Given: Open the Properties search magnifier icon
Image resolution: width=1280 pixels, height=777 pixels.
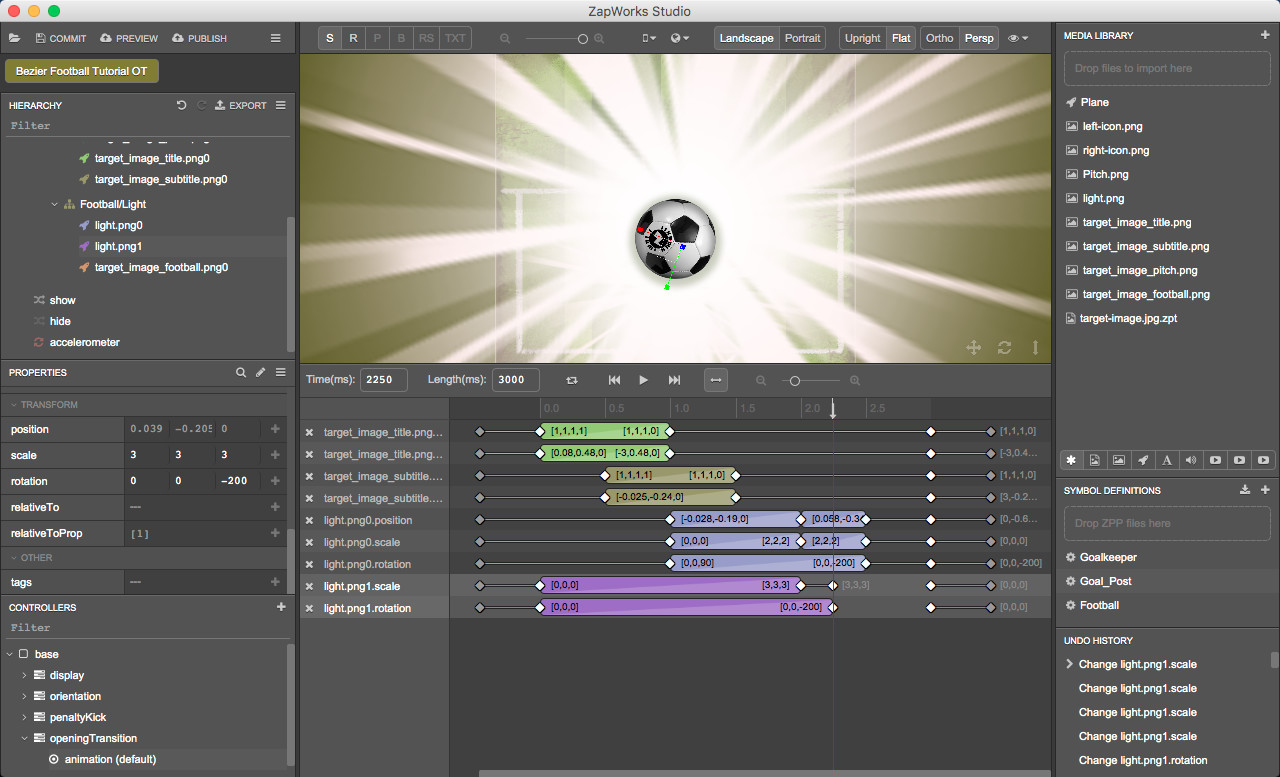Looking at the screenshot, I should (241, 372).
